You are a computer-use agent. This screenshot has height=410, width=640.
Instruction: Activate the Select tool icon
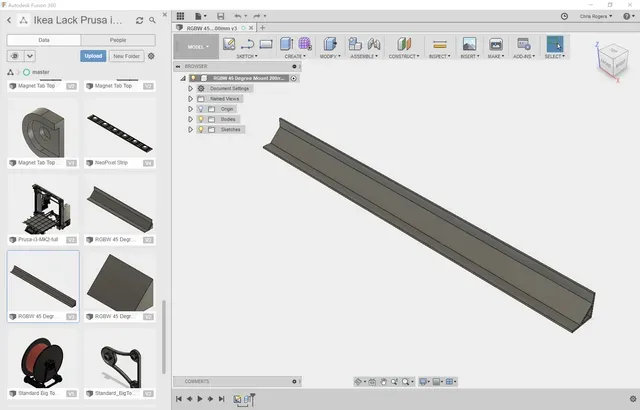(555, 44)
